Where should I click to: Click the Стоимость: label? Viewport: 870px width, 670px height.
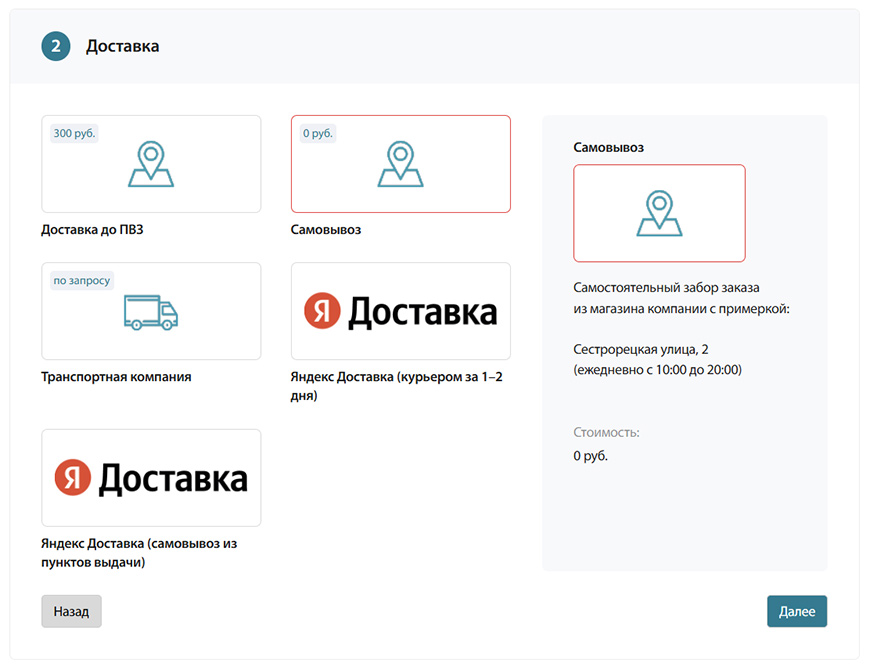(x=606, y=432)
